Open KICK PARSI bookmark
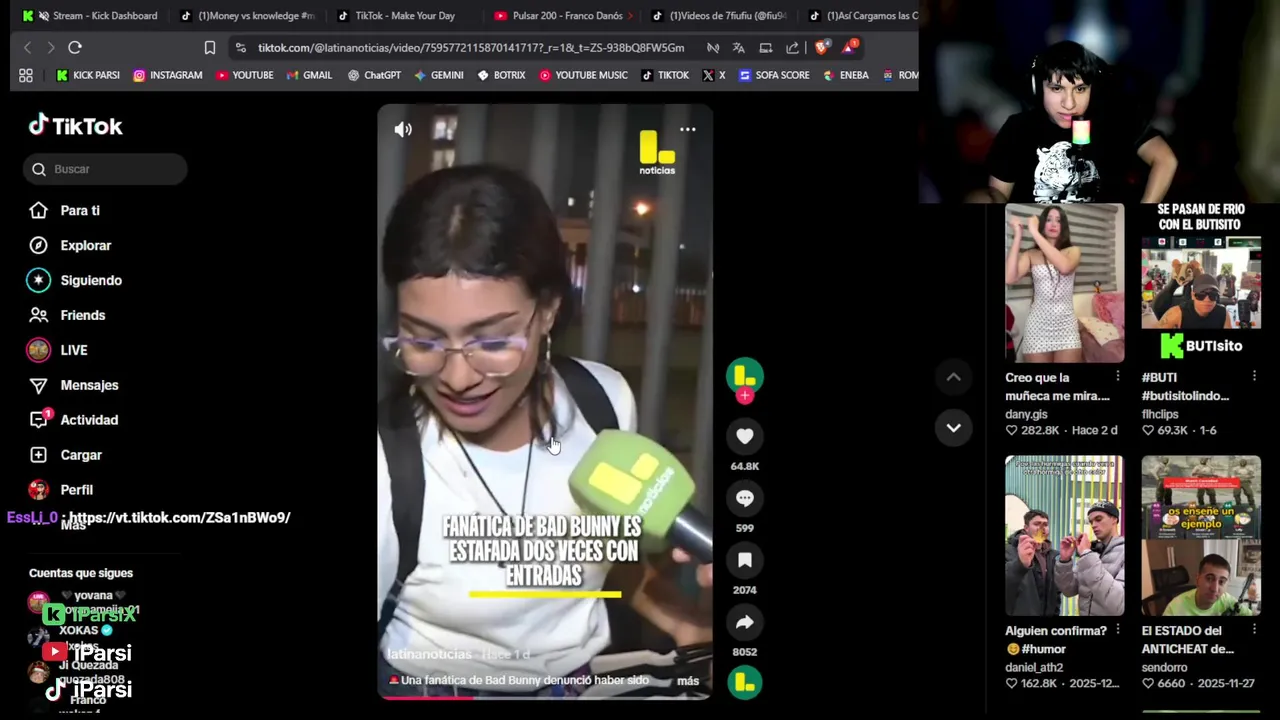1280x720 pixels. pos(88,75)
